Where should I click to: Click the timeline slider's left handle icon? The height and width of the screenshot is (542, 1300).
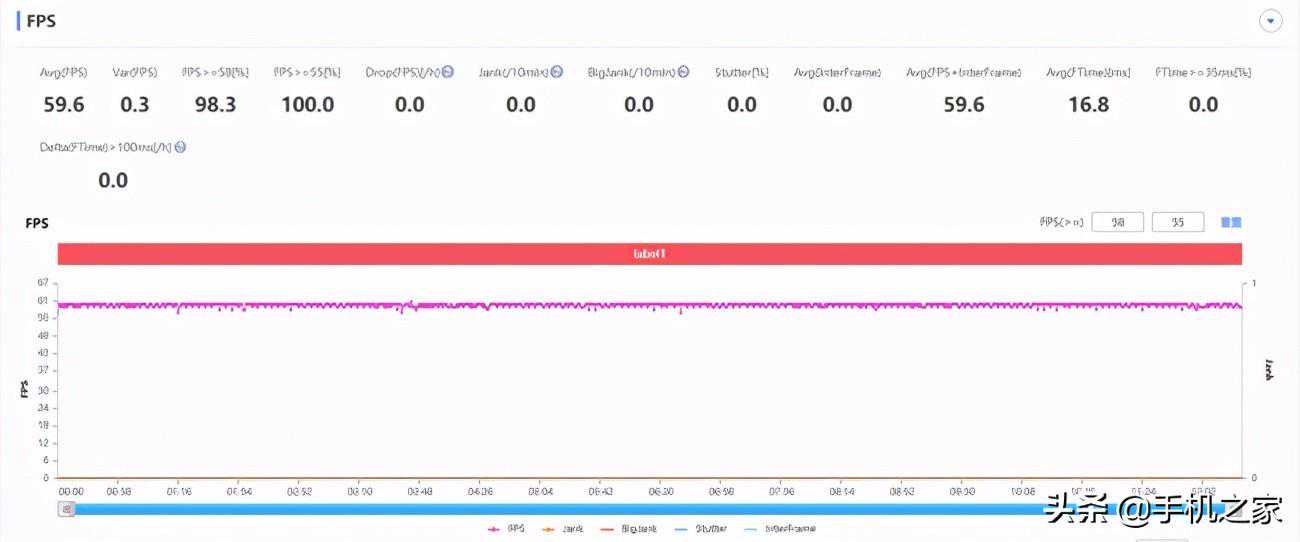tap(67, 509)
